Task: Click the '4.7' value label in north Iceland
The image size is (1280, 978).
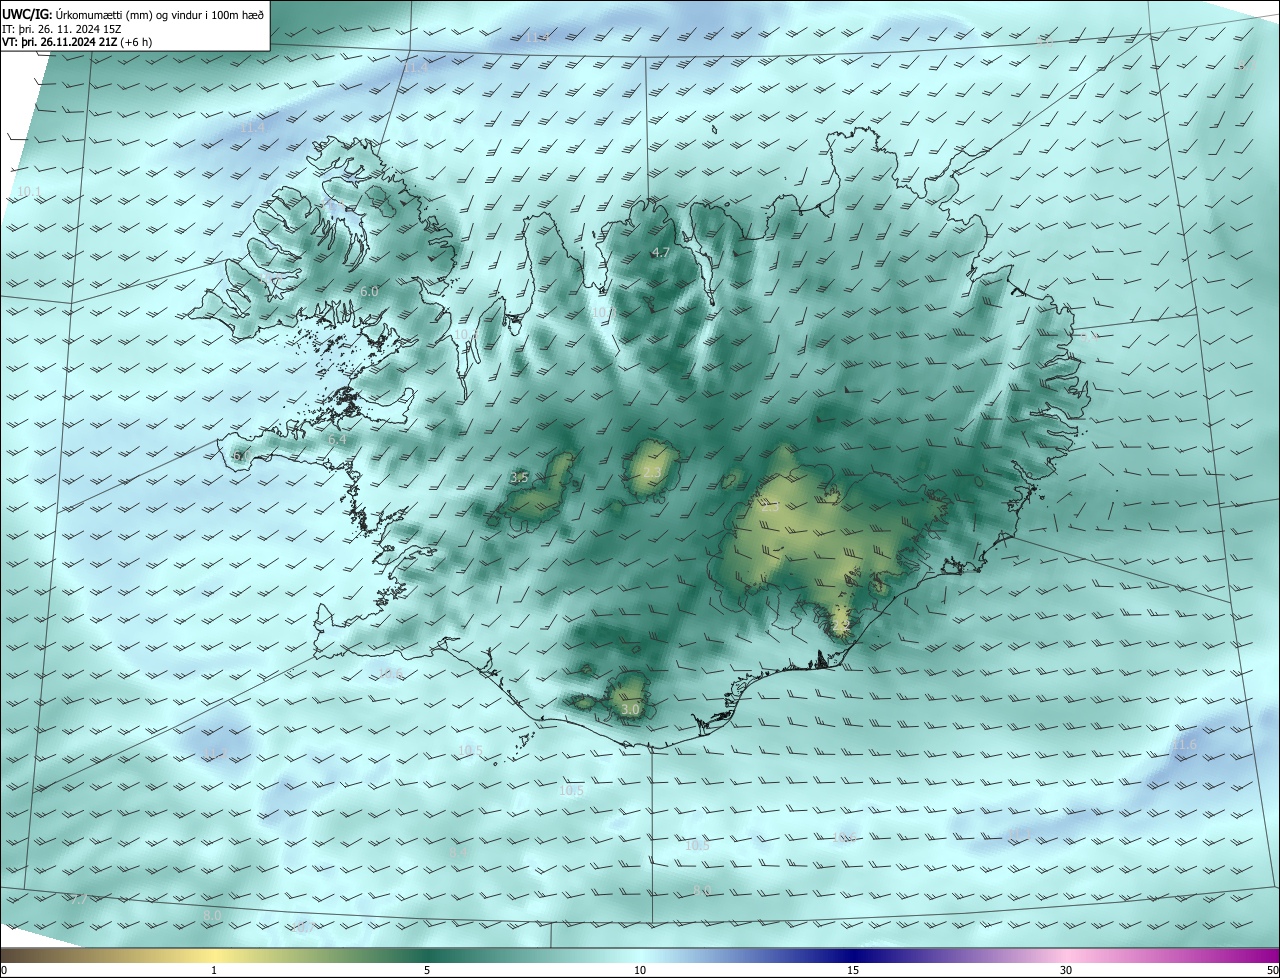Action: coord(660,253)
